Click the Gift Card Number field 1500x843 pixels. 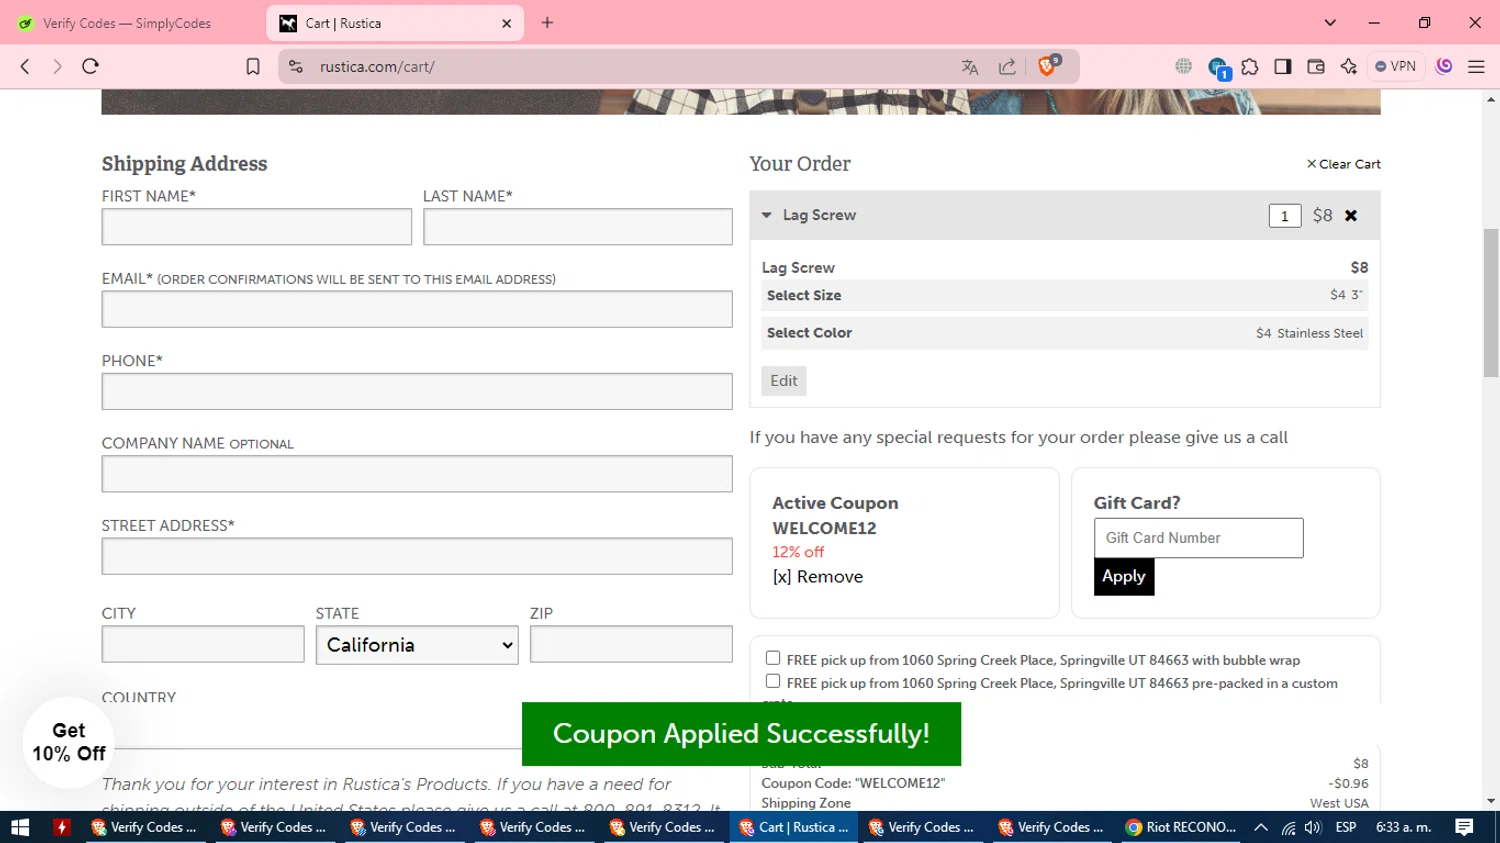point(1198,538)
